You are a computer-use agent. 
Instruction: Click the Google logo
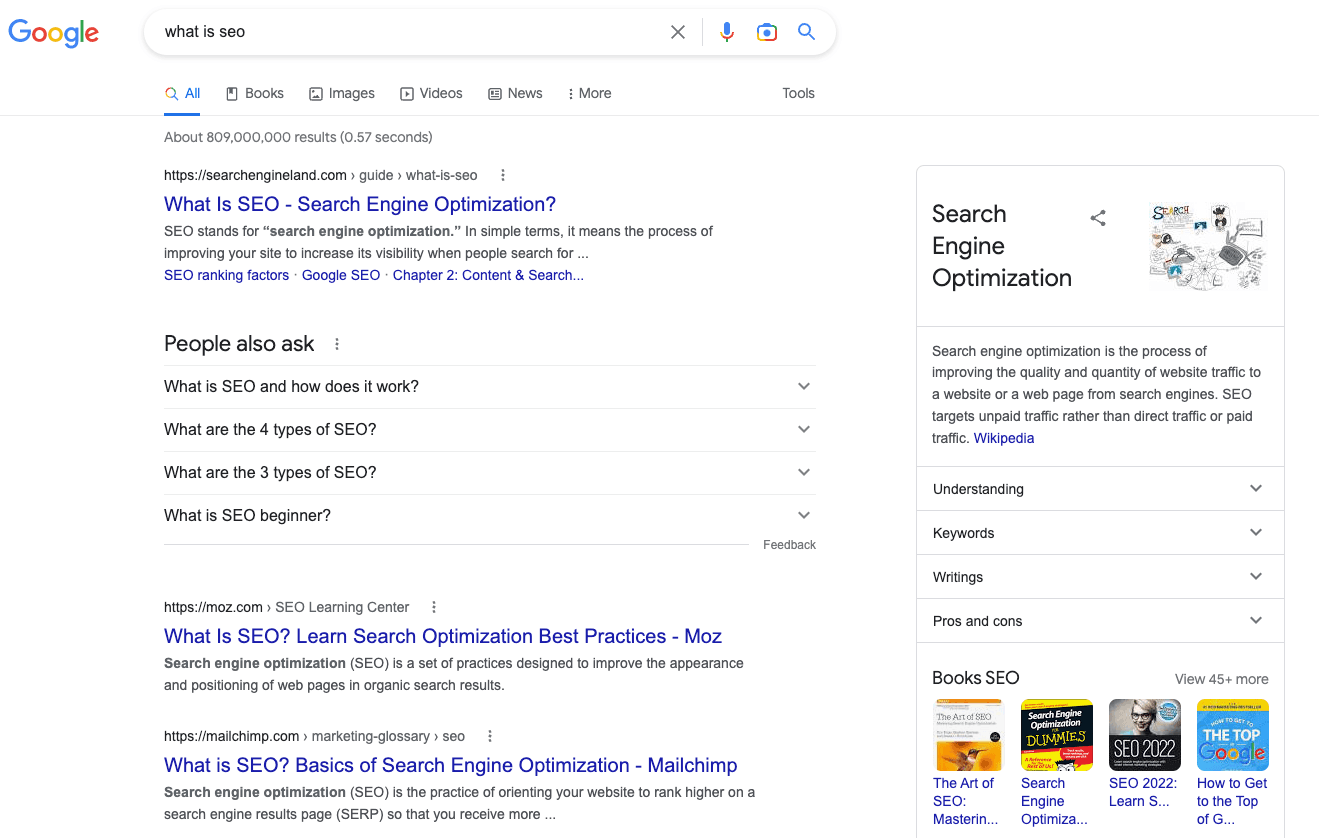tap(54, 32)
